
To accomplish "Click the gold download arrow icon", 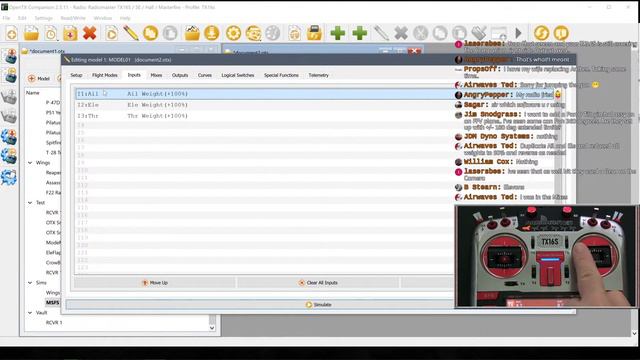I will point(212,33).
